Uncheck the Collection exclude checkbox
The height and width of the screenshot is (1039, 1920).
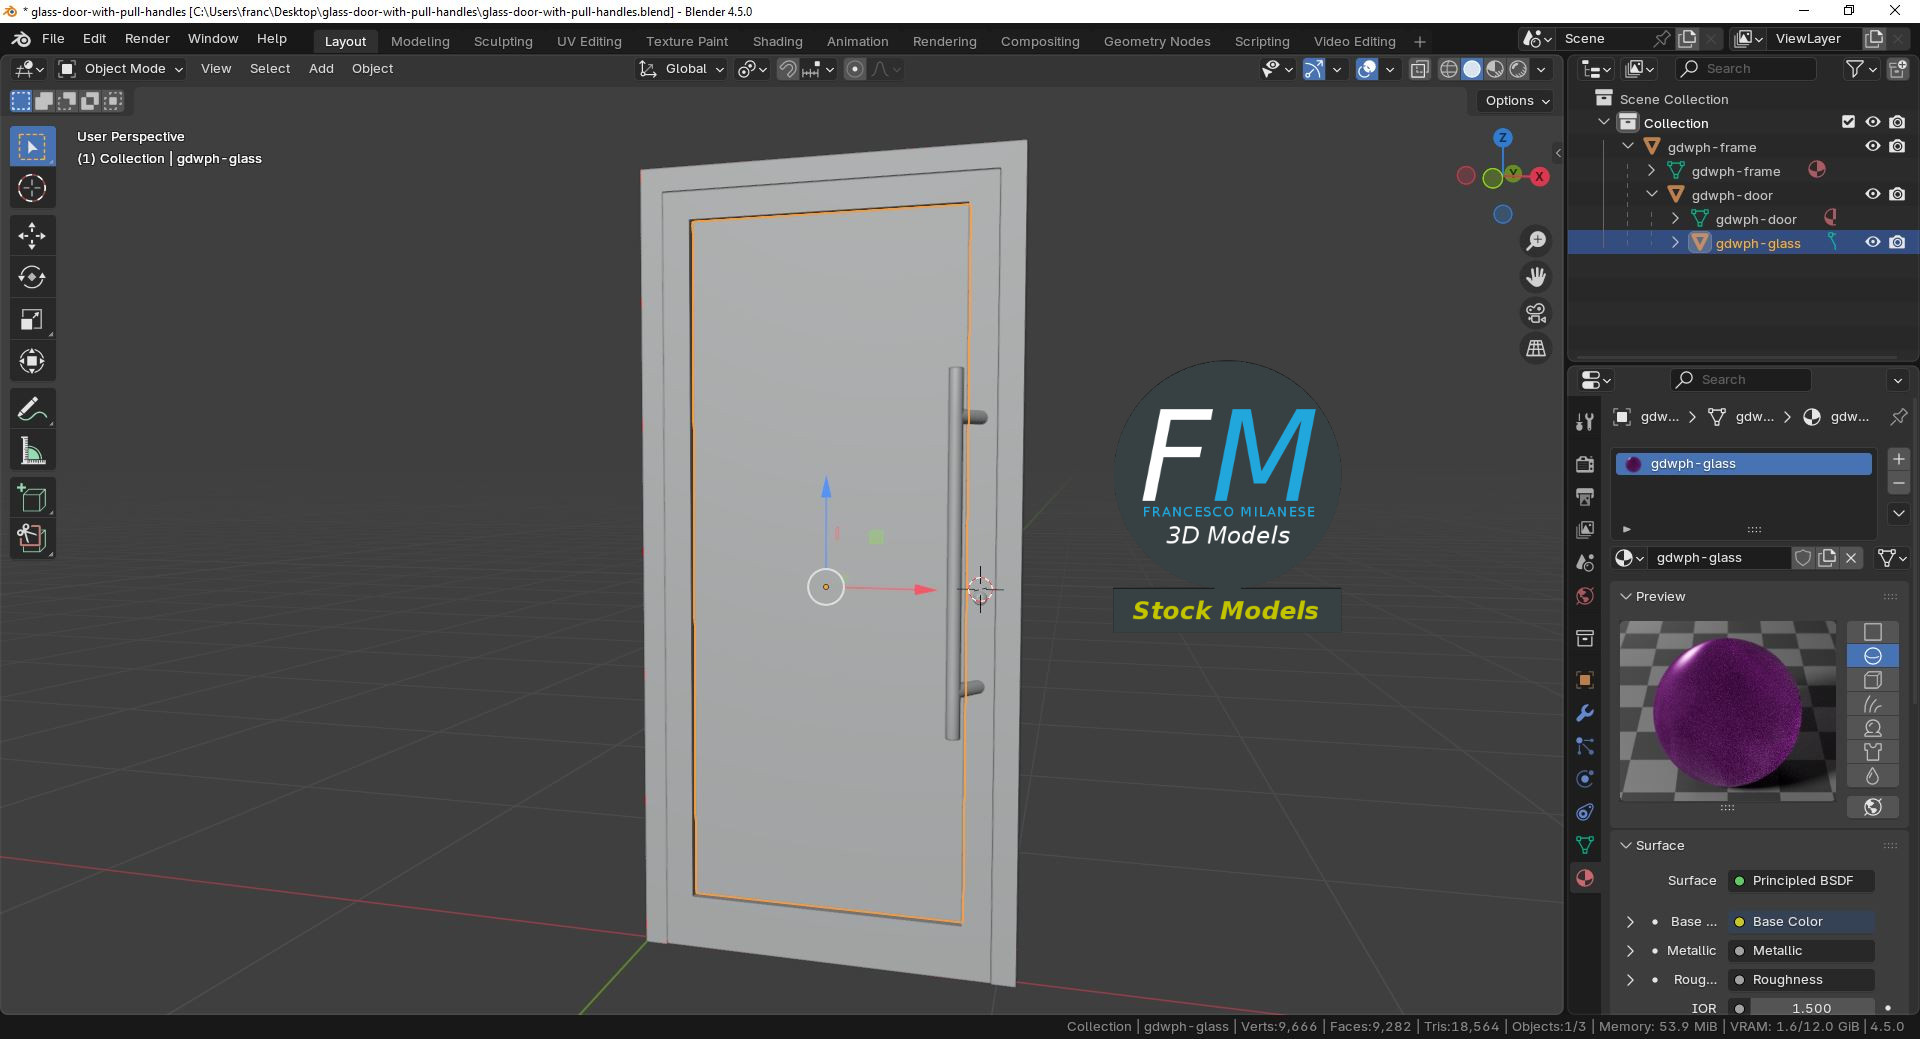(x=1848, y=122)
